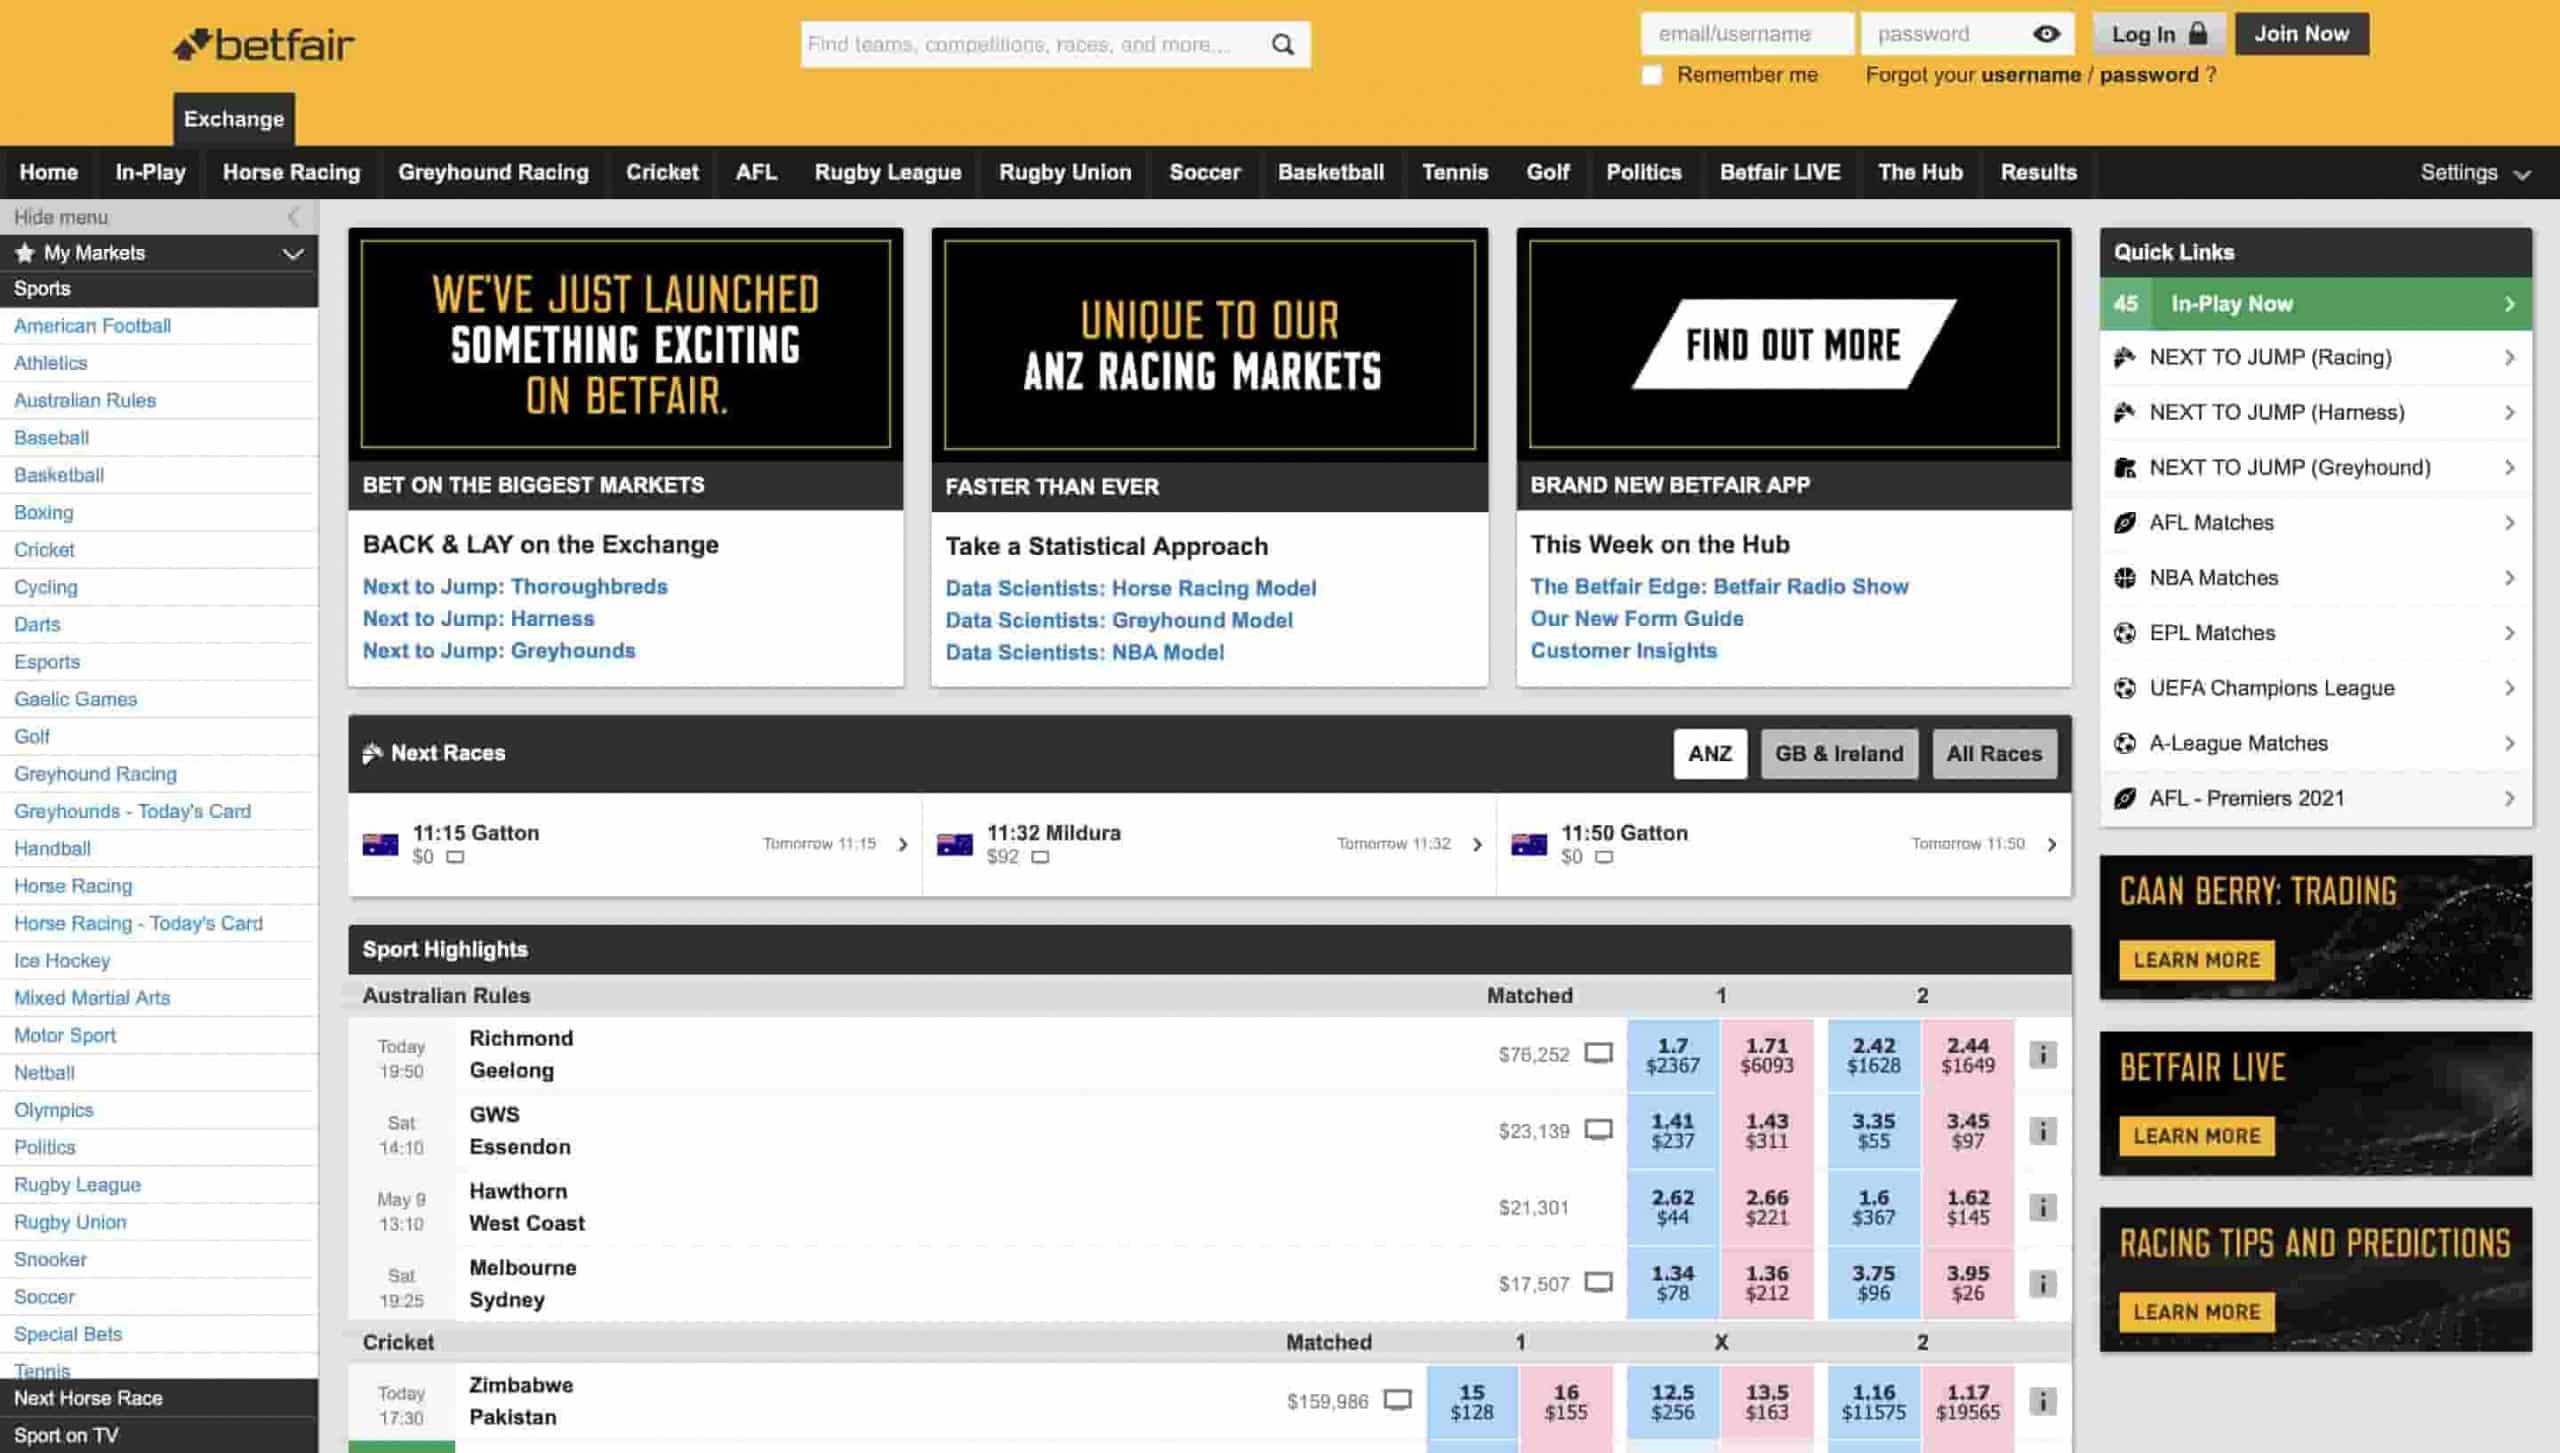Click horse icon for NEXT TO JUMP (Racing)
Image resolution: width=2560 pixels, height=1453 pixels.
(2124, 357)
